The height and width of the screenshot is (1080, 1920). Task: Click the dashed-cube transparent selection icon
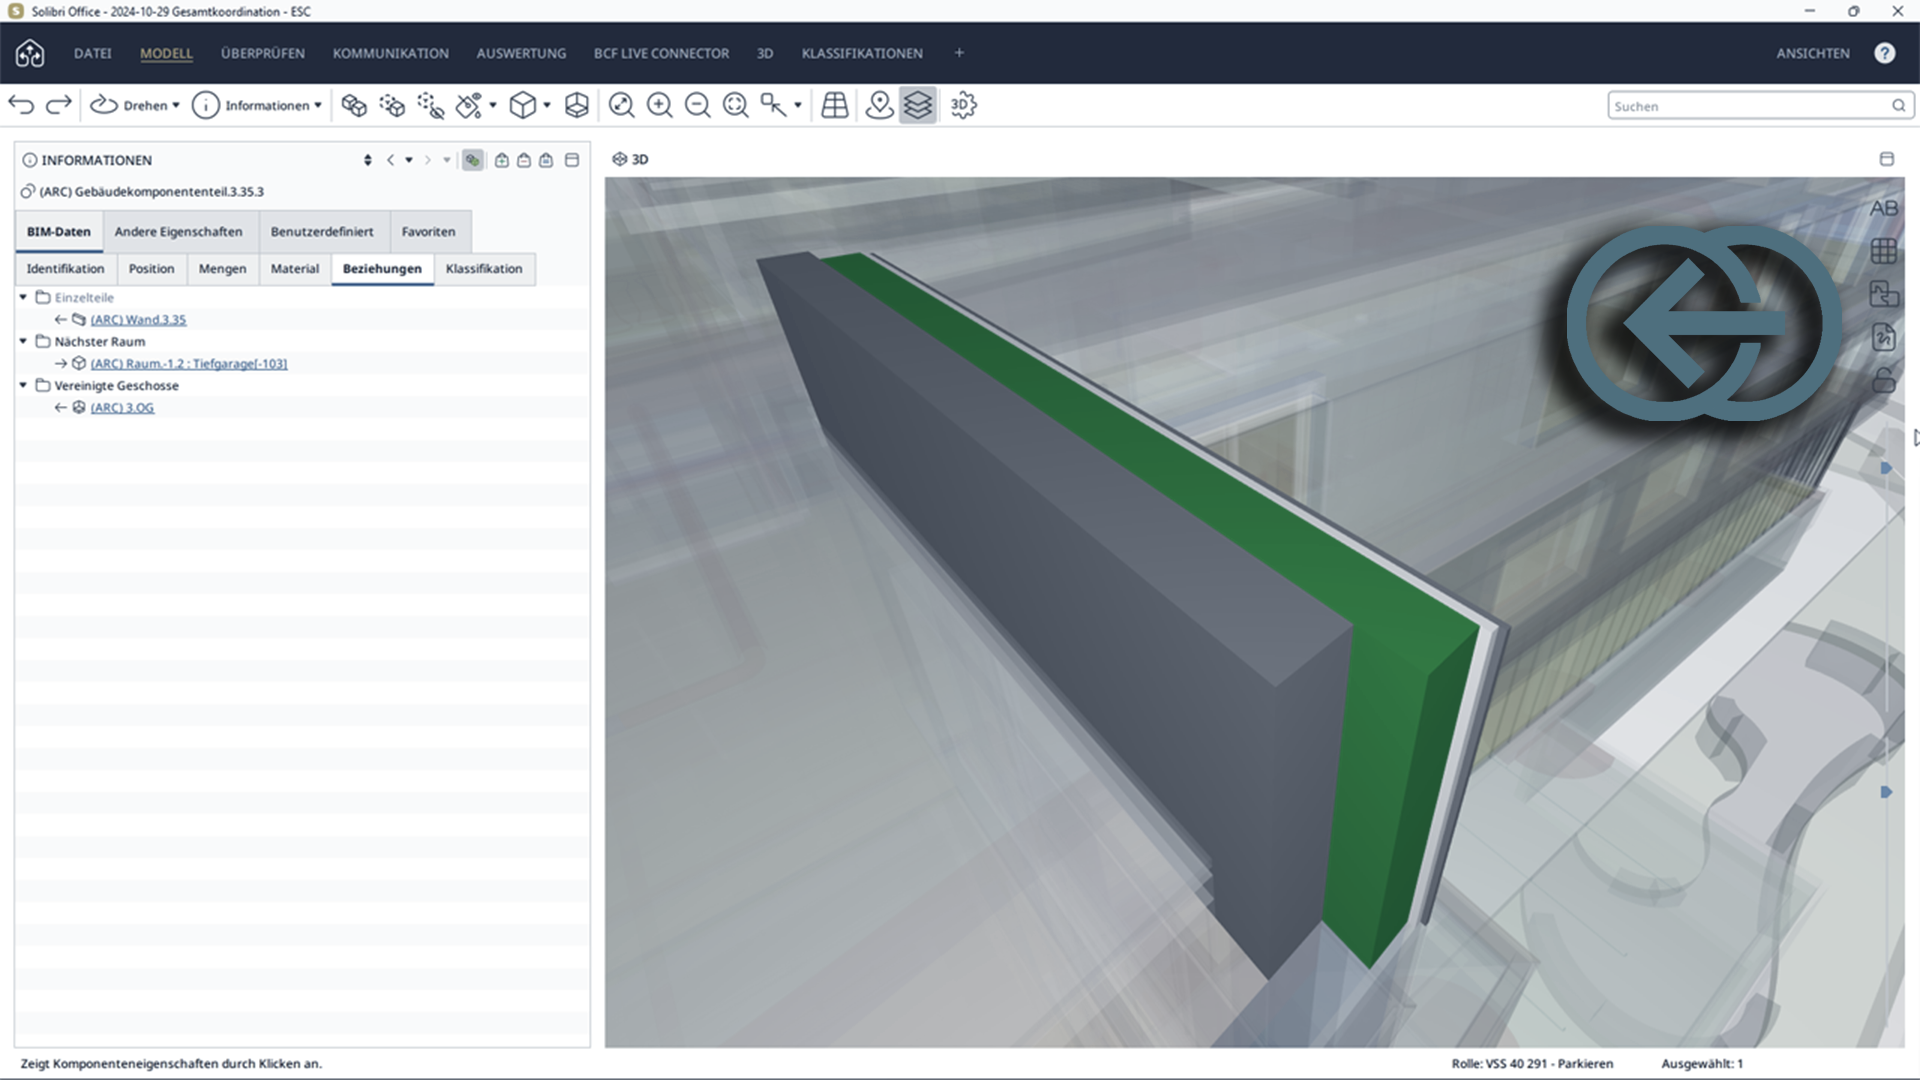tap(392, 105)
